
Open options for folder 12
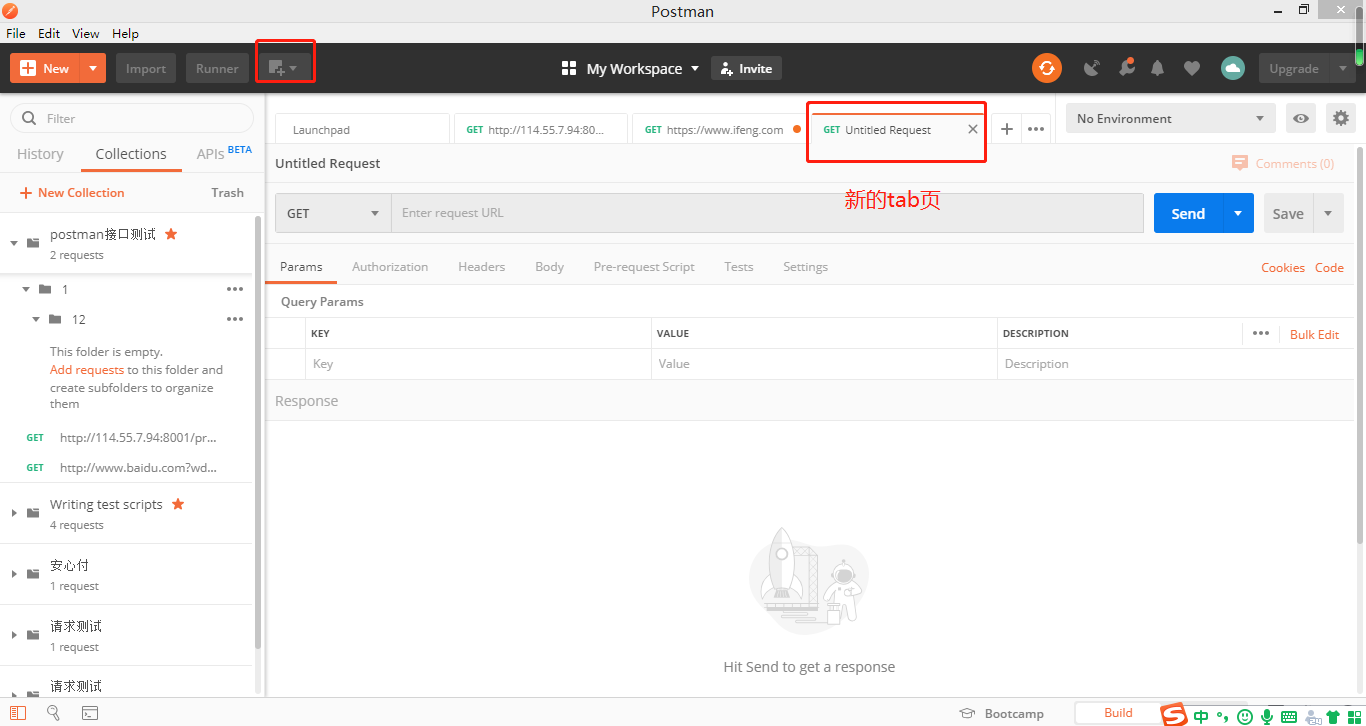235,319
